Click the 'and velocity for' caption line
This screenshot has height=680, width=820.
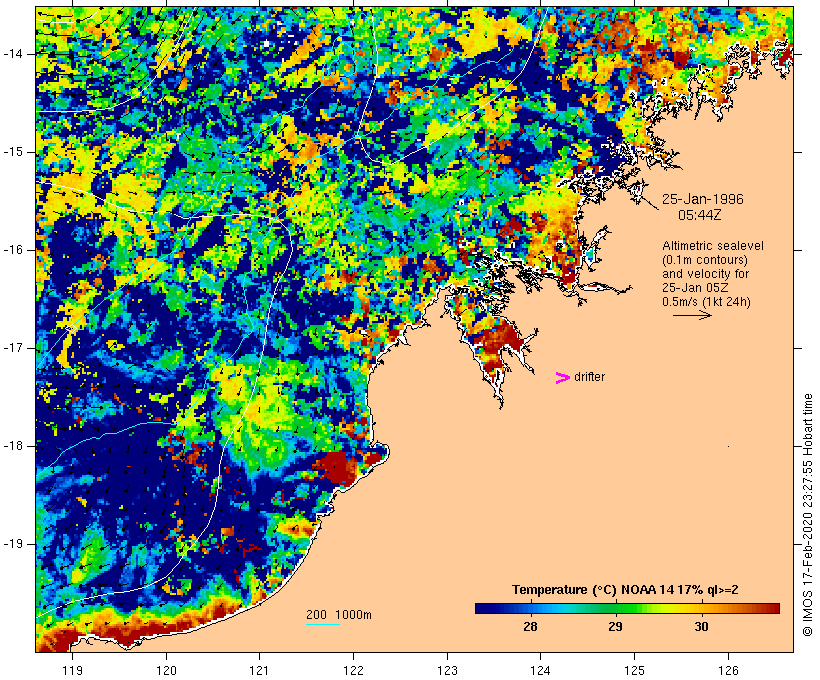click(705, 274)
